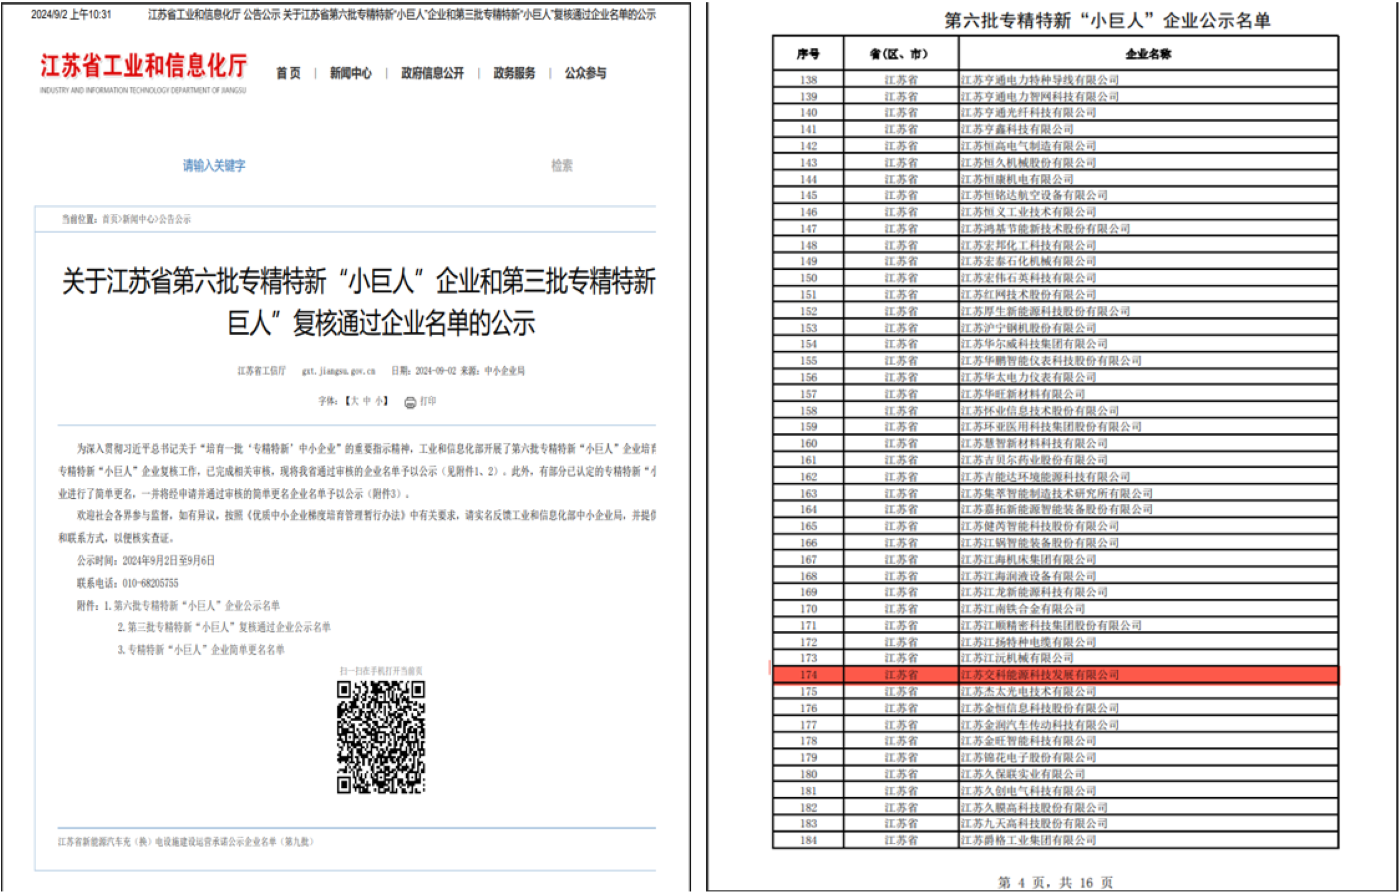This screenshot has height=893, width=1400.
Task: Click cell 江苏江海机床集团有限公司
Action: (1148, 559)
